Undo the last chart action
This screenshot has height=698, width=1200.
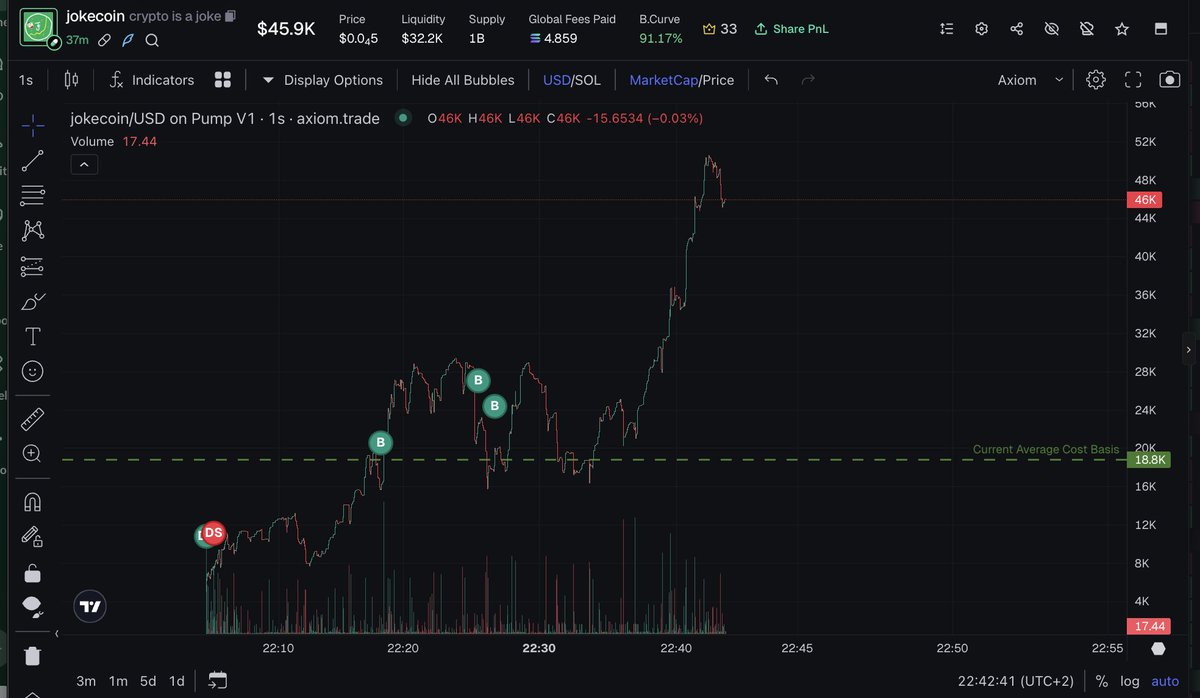coord(771,80)
